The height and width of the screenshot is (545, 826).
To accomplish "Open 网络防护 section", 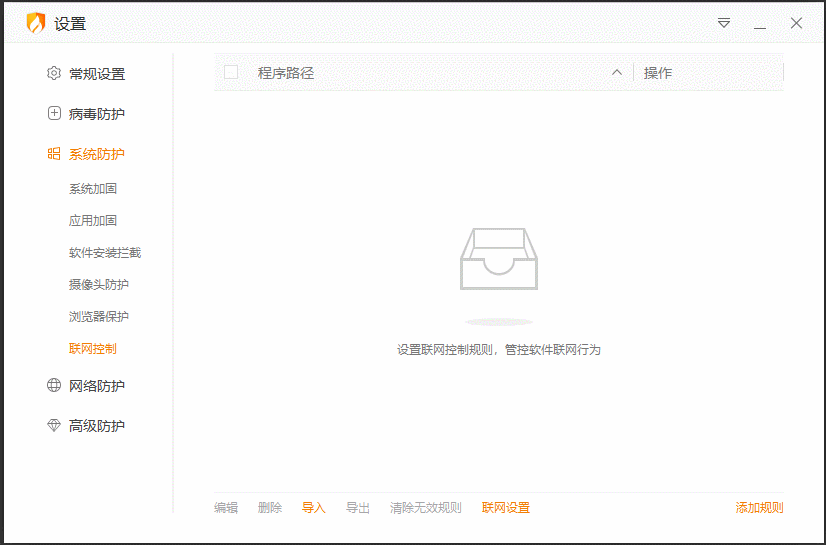I will pos(97,386).
